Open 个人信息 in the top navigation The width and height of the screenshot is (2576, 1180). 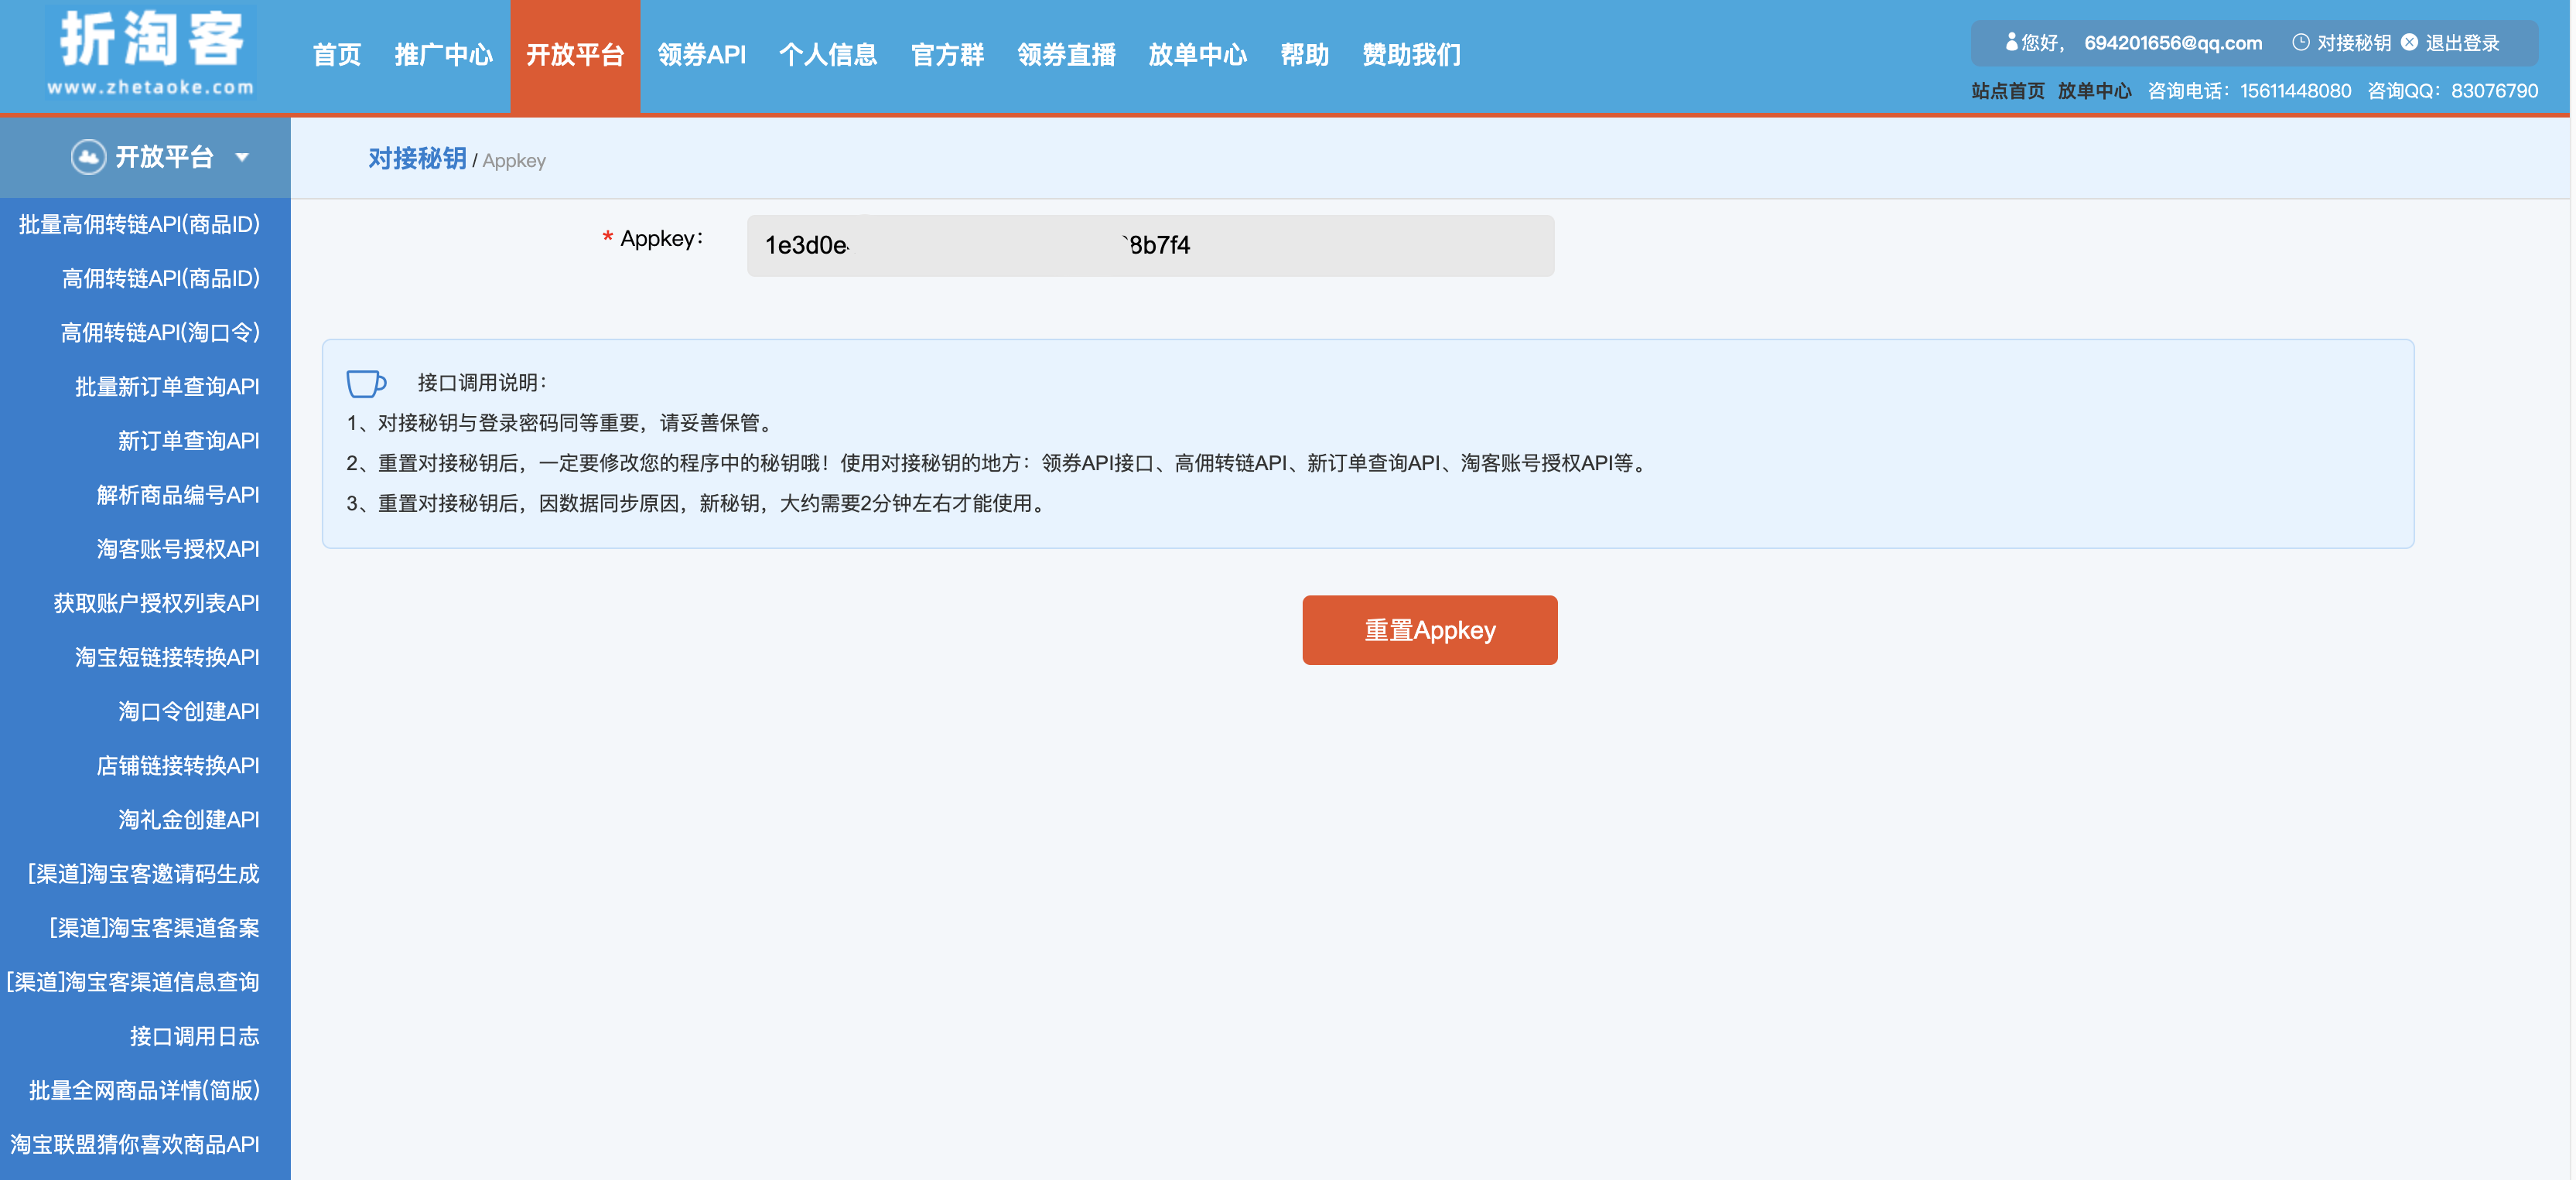828,55
